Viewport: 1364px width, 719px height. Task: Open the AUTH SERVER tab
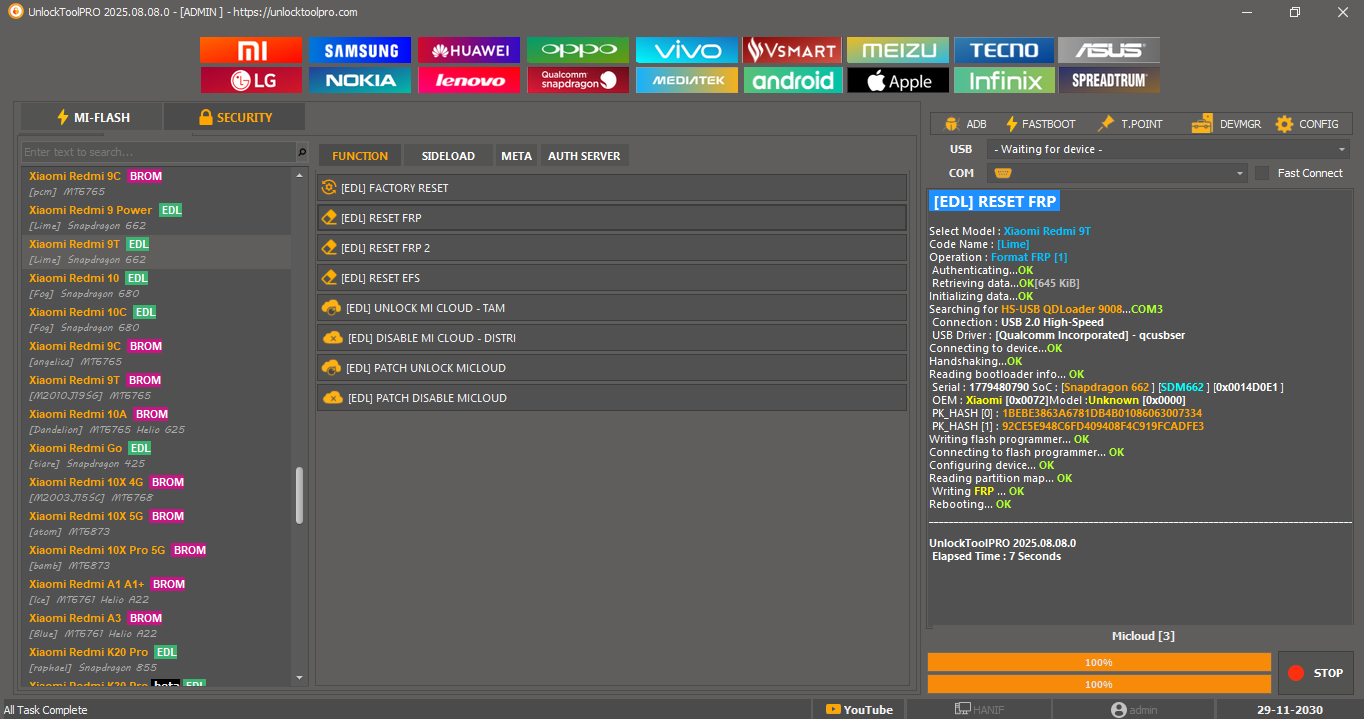[x=583, y=155]
